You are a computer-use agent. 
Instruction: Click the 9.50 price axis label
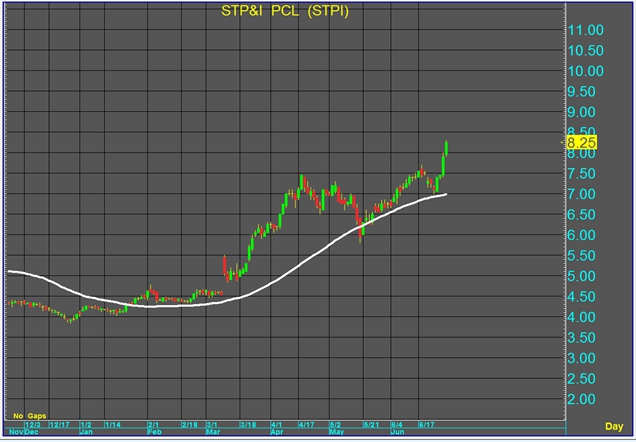581,92
